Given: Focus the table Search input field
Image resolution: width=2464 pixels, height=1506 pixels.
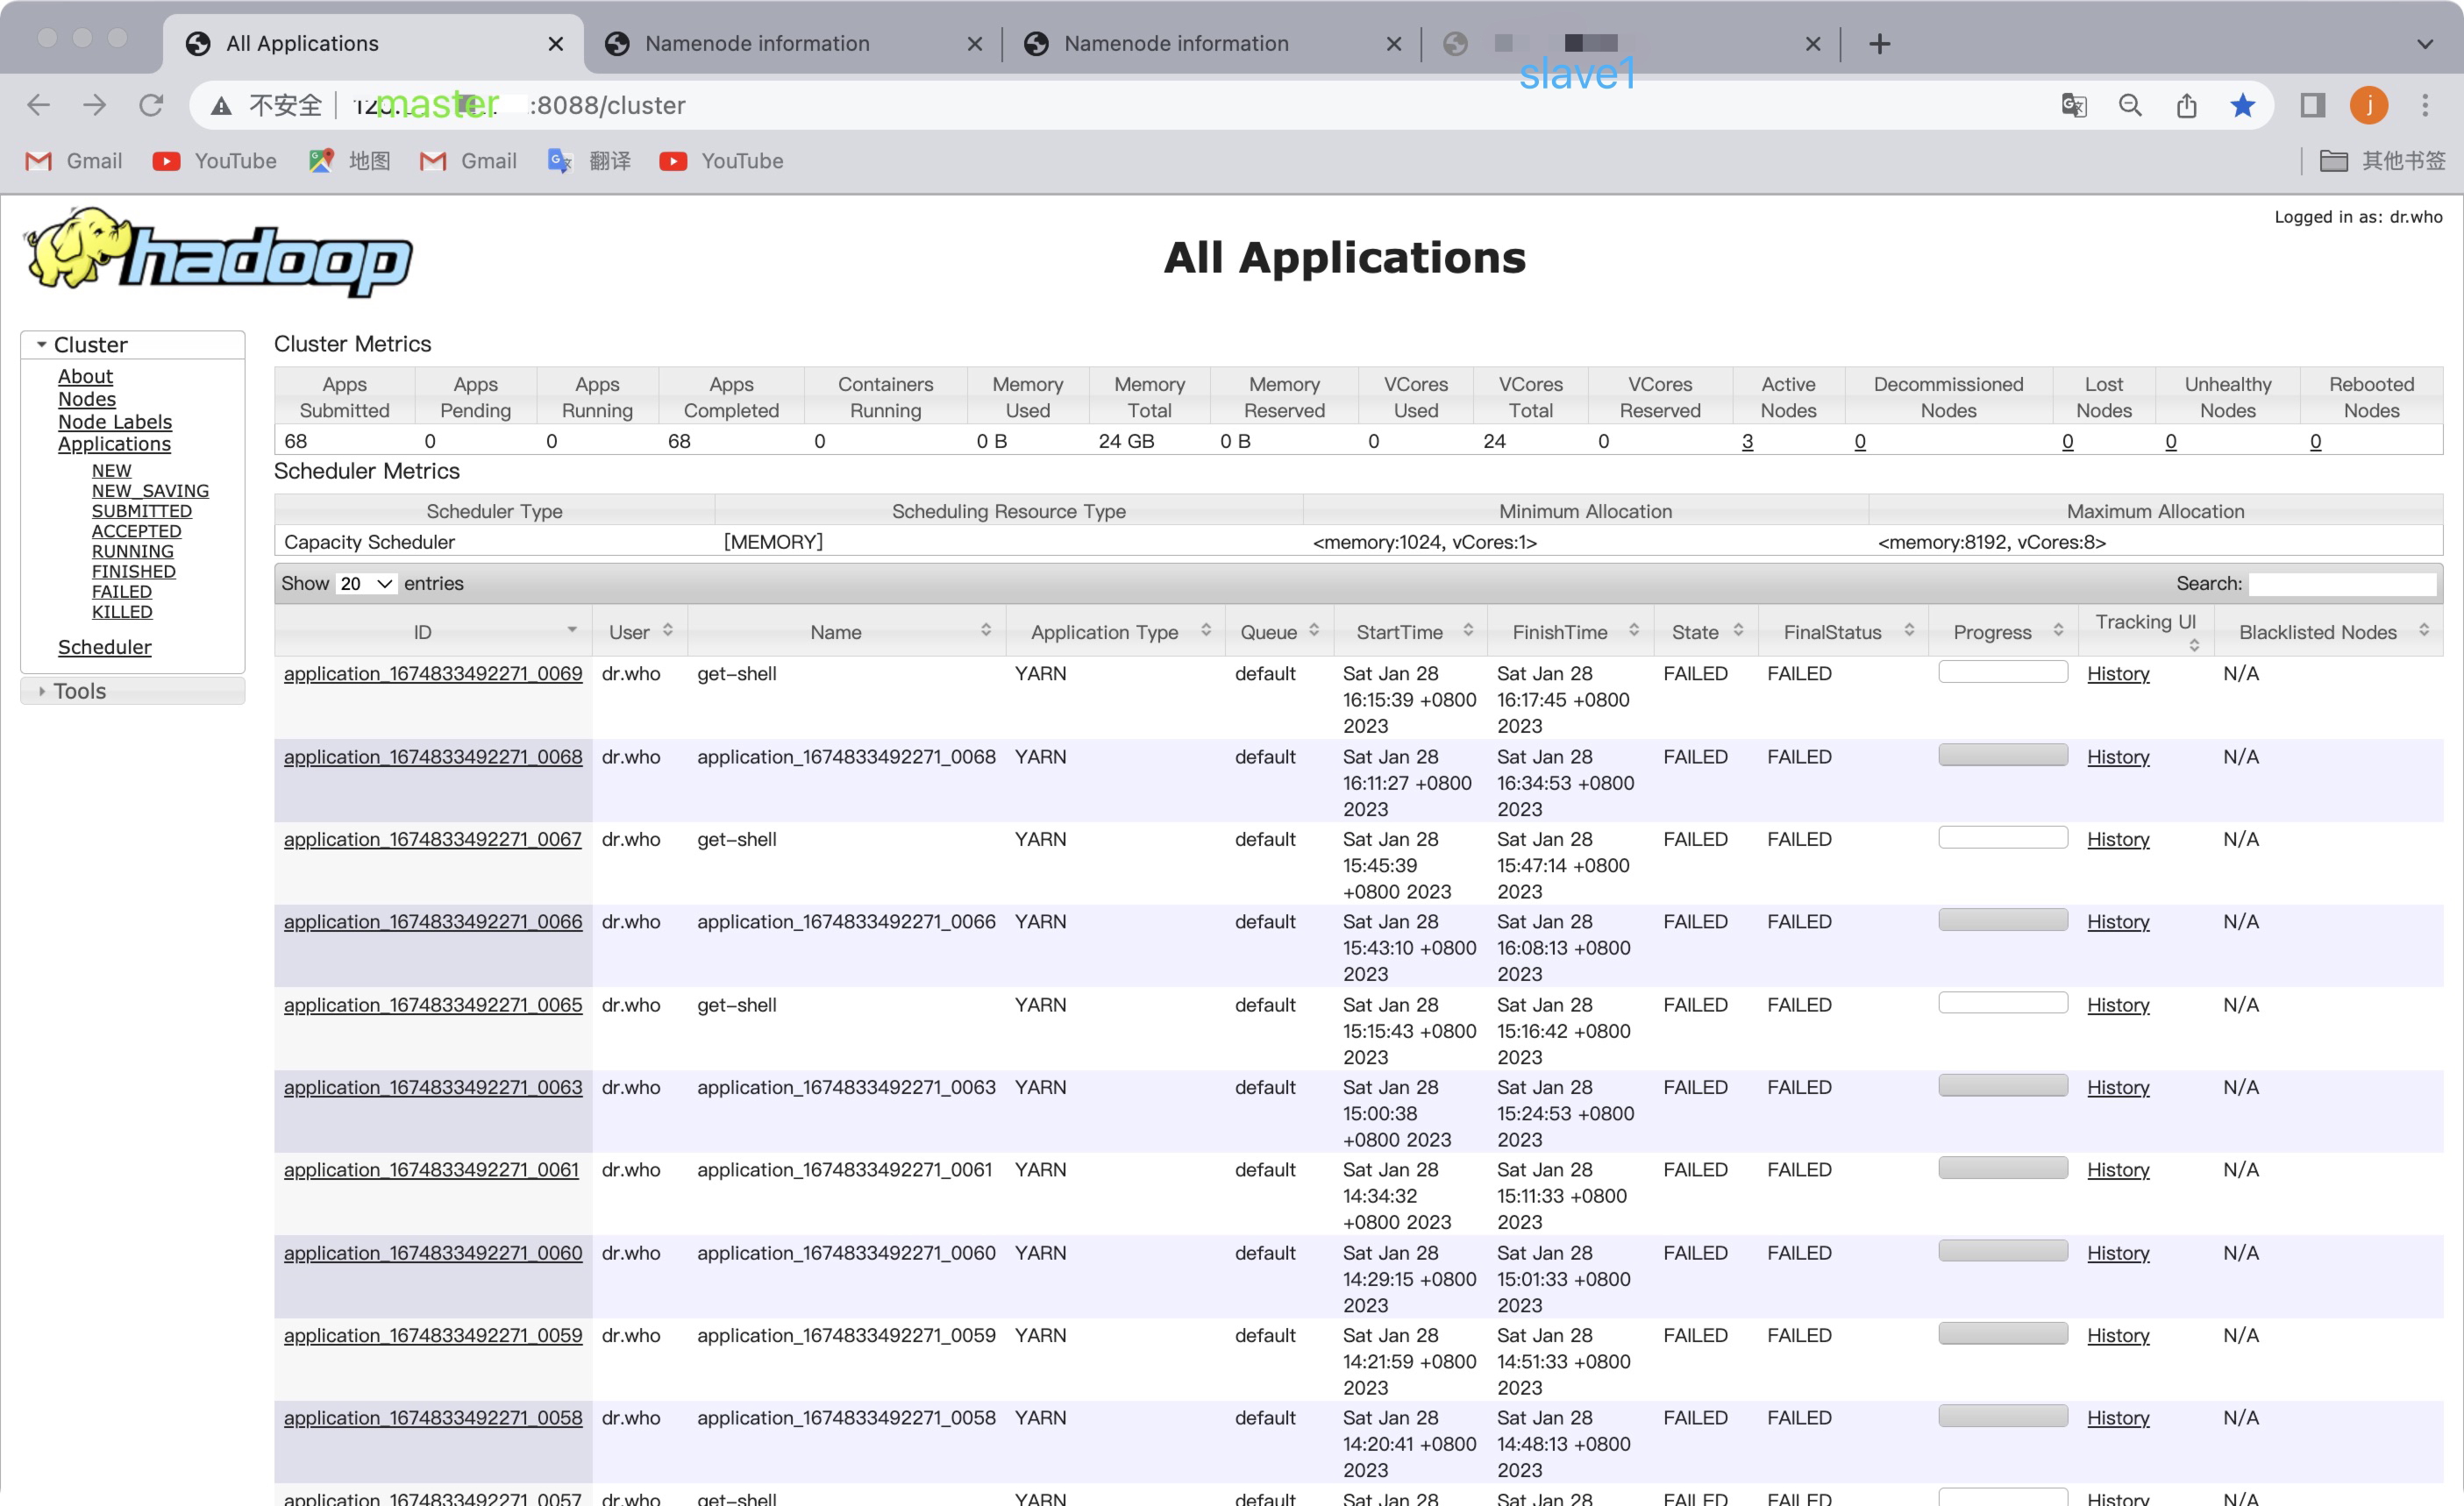Looking at the screenshot, I should click(2342, 584).
